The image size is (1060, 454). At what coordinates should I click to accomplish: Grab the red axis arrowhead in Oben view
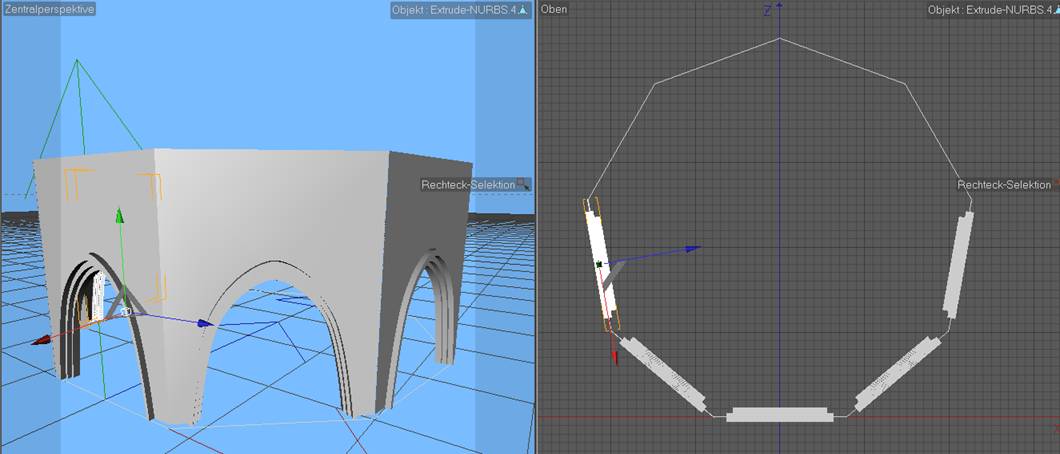[x=615, y=357]
